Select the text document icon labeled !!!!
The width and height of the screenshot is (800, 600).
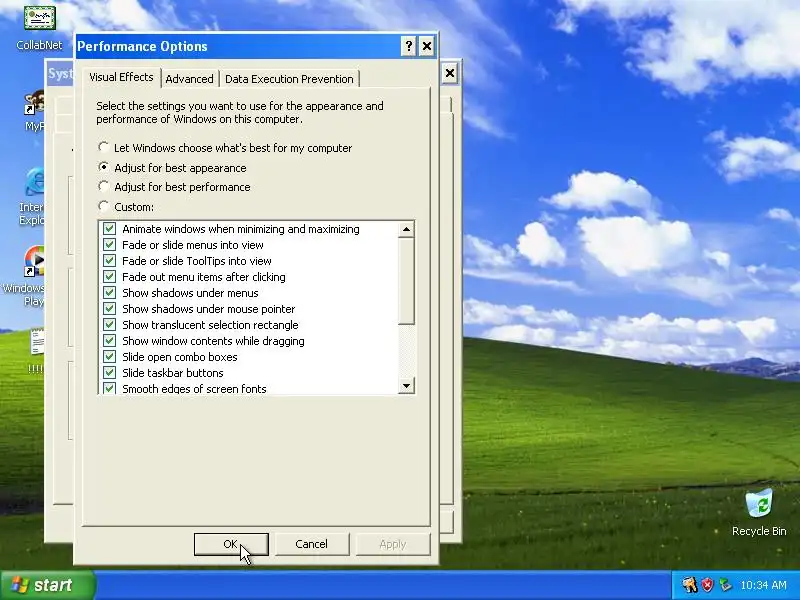pos(36,351)
